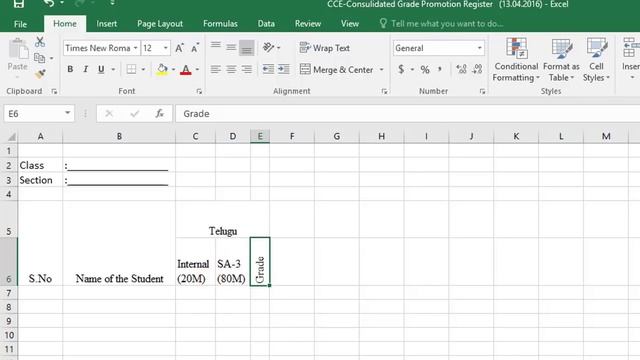Apply Accounting number format dollar sign

[401, 69]
